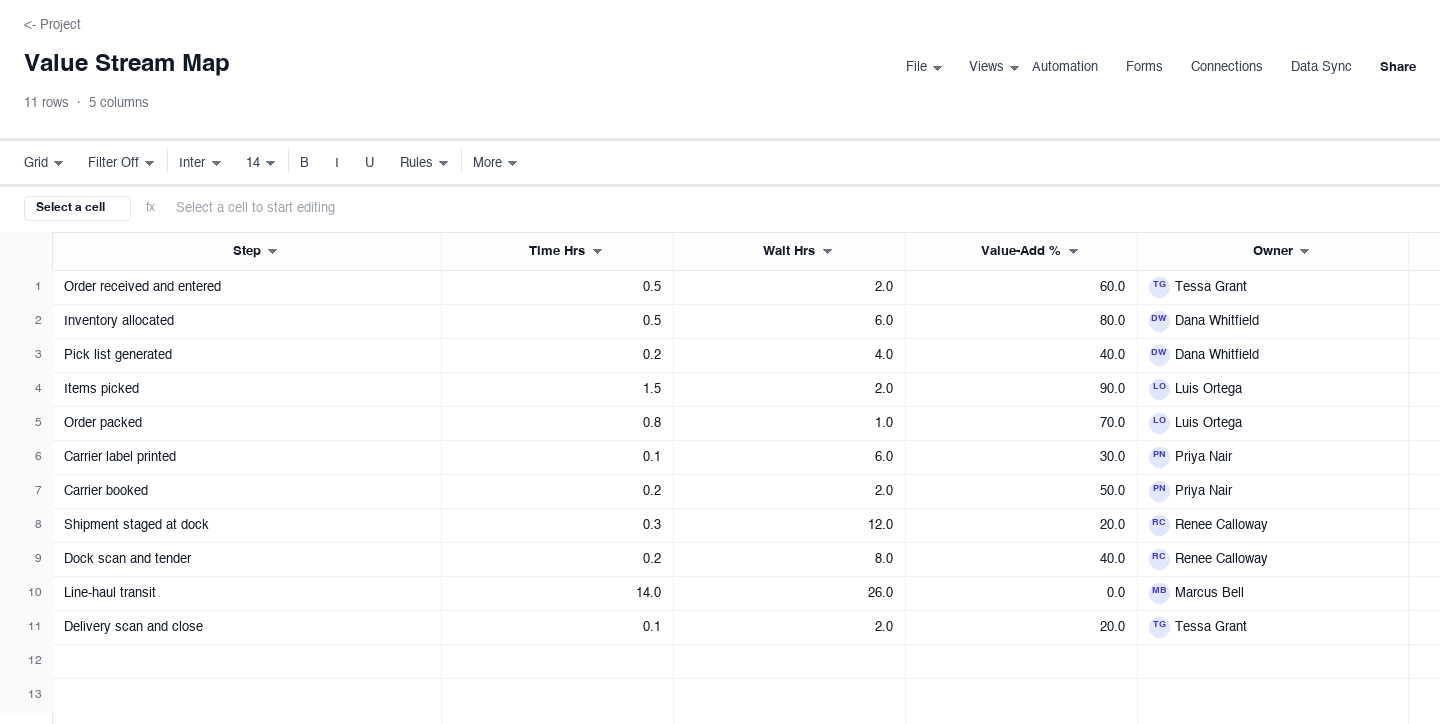Click the fx formula icon
The image size is (1440, 724).
tap(150, 208)
